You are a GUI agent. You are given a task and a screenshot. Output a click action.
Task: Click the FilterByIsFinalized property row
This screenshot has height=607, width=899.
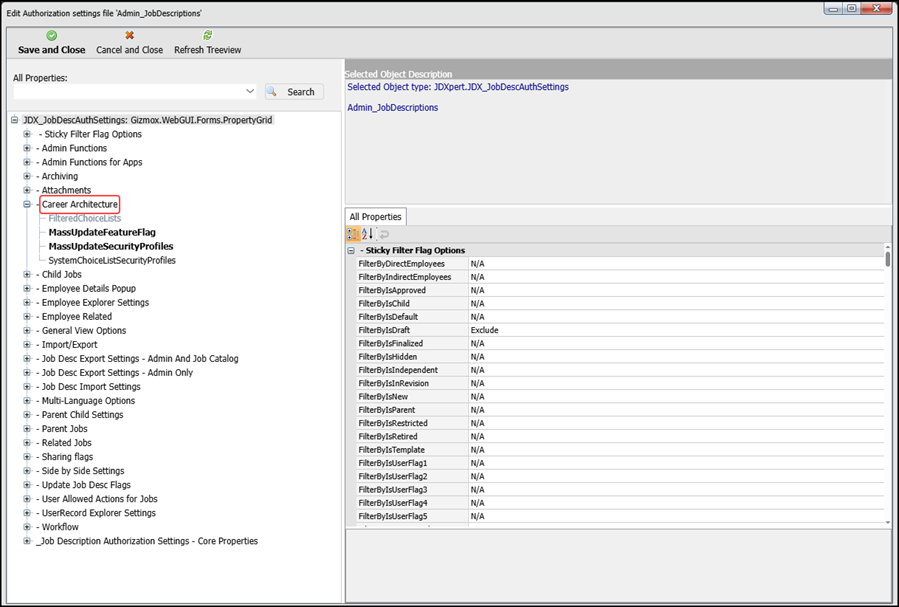point(620,343)
